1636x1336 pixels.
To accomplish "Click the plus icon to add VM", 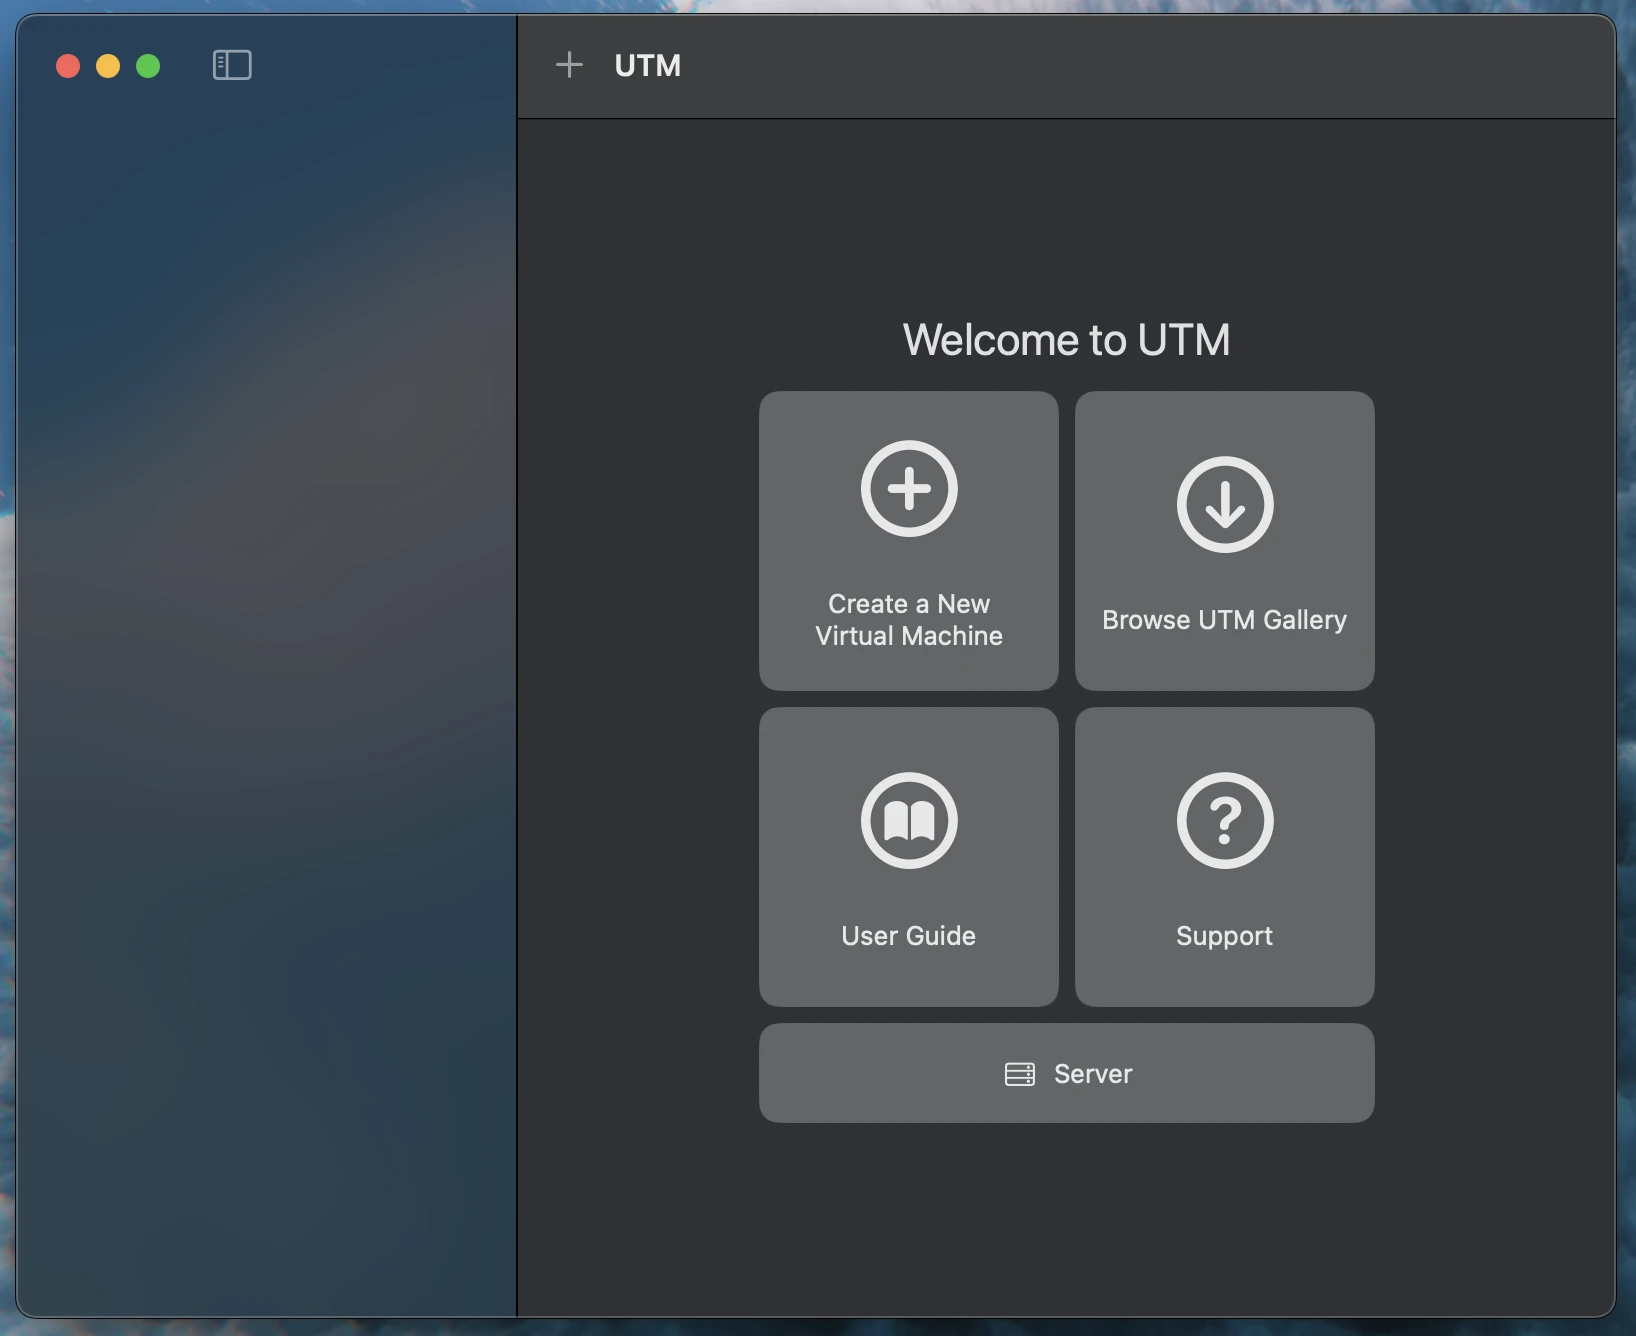I will click(569, 65).
